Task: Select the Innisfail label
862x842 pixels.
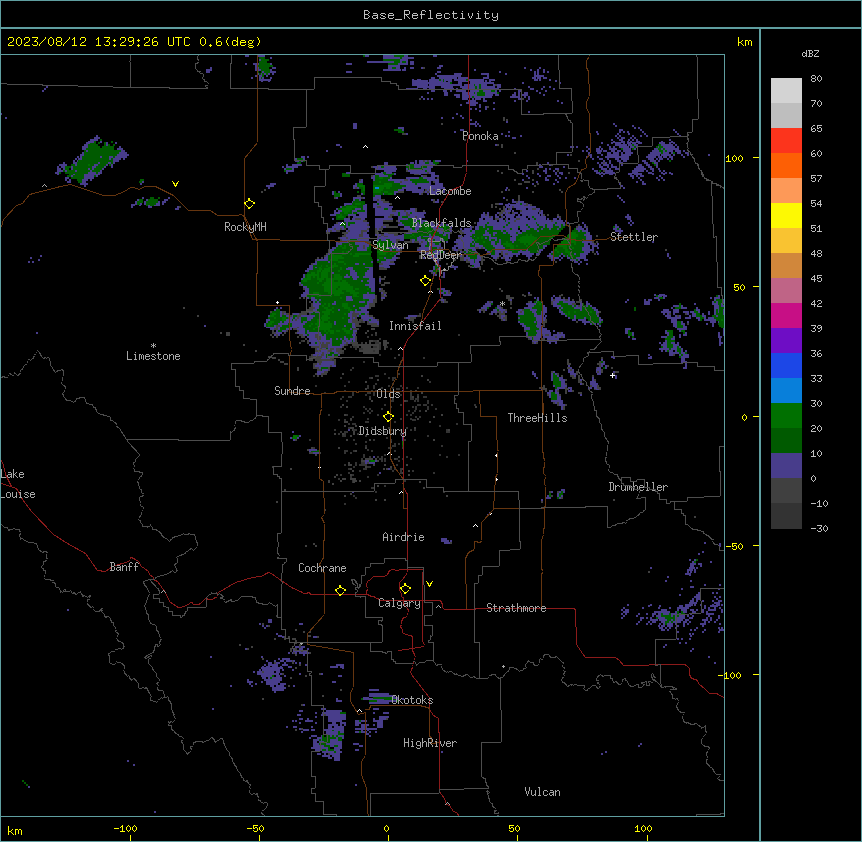Action: coord(415,326)
